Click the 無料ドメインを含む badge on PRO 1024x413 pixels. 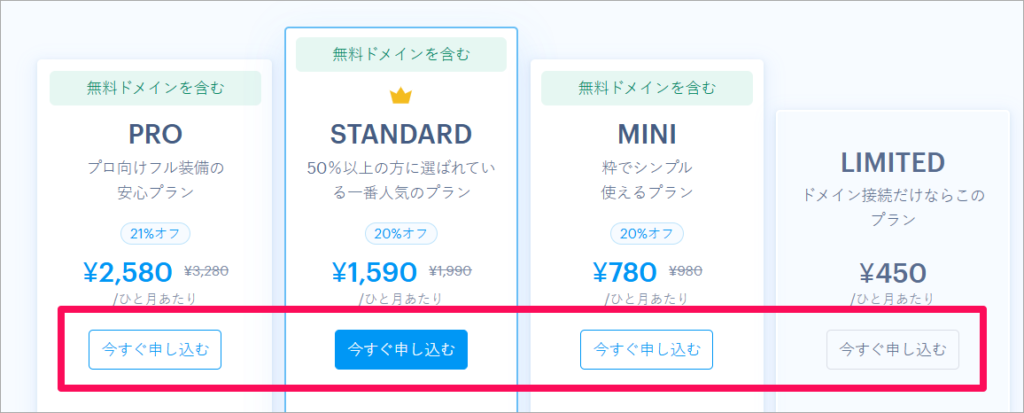(155, 88)
